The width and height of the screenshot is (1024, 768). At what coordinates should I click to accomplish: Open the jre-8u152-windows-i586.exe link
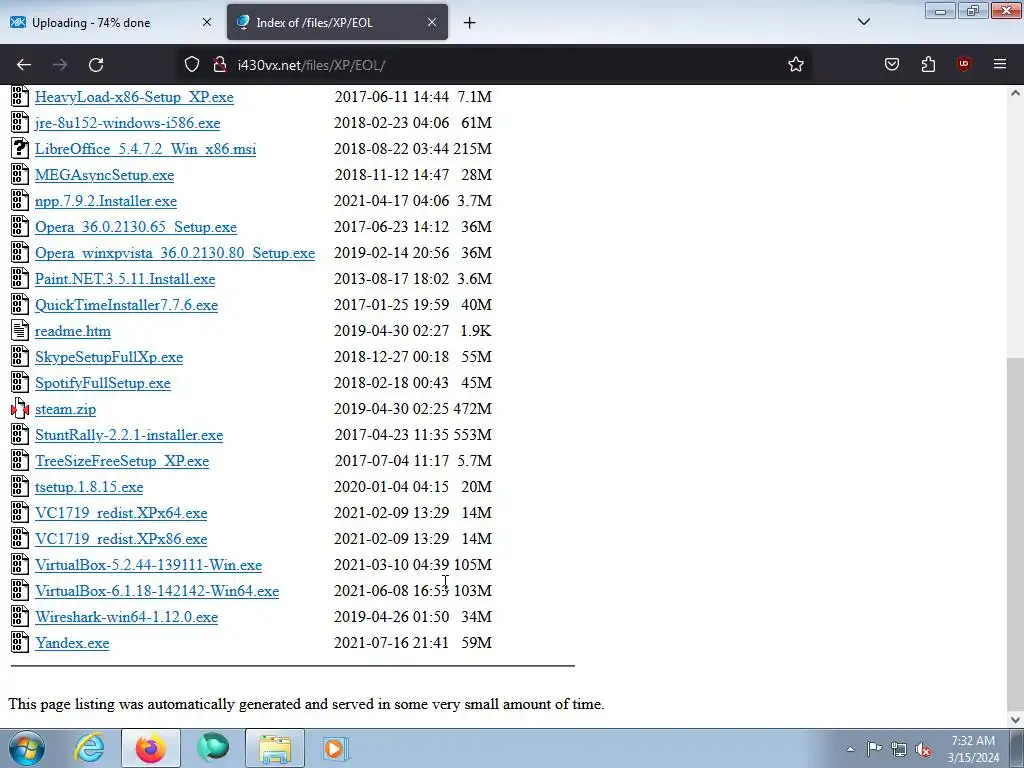pyautogui.click(x=127, y=123)
